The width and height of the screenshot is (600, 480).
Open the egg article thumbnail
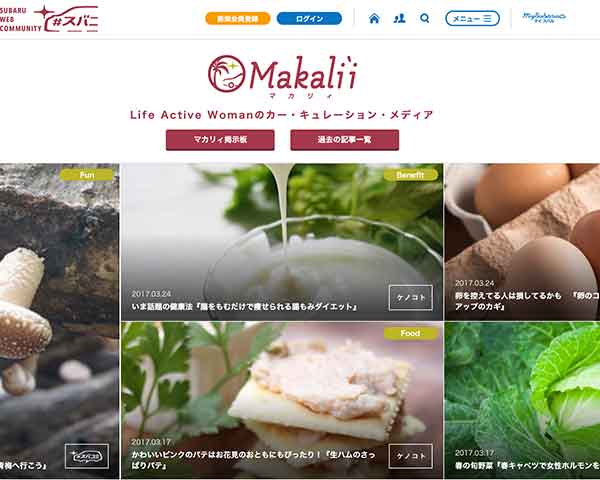tap(522, 242)
